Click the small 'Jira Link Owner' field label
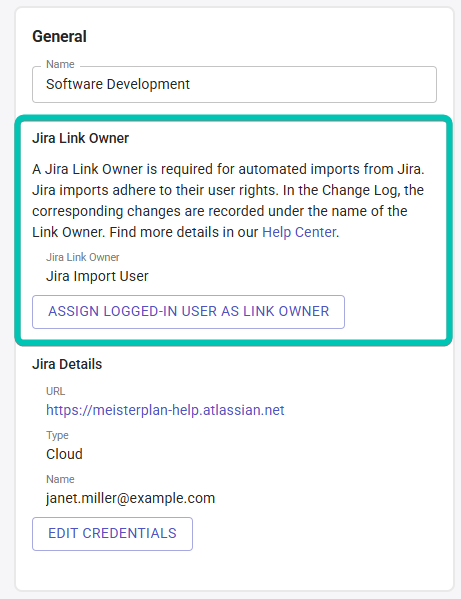 pyautogui.click(x=82, y=257)
